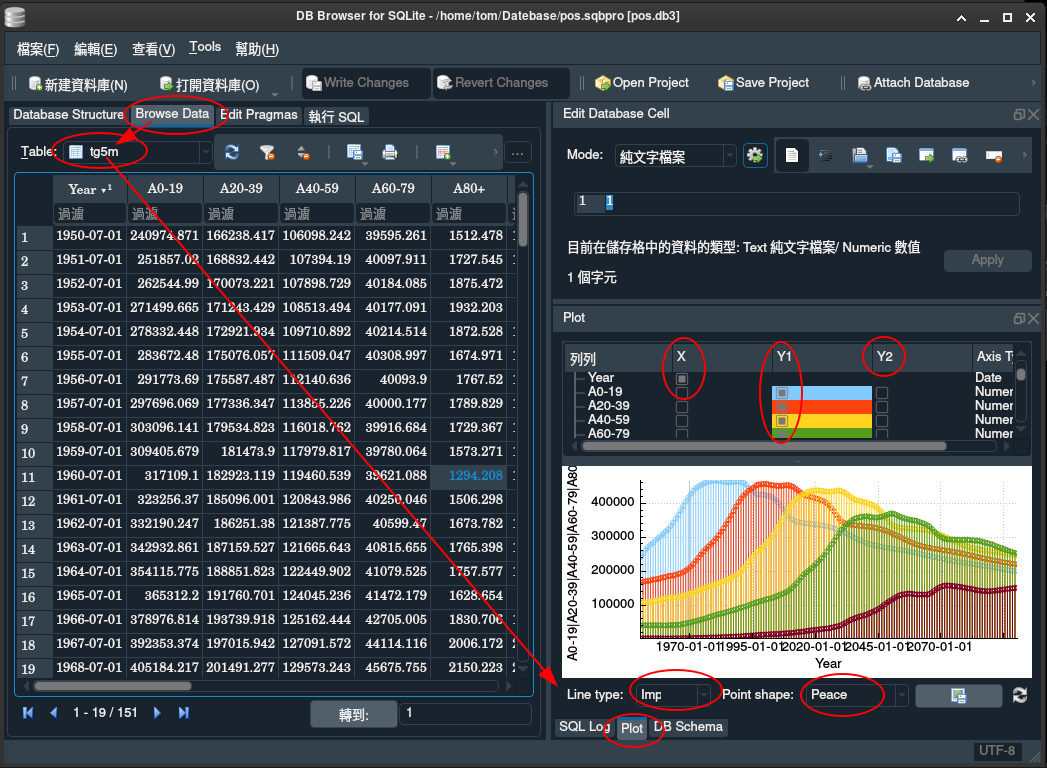The image size is (1047, 768).
Task: Save the current plot image
Action: pyautogui.click(x=958, y=695)
